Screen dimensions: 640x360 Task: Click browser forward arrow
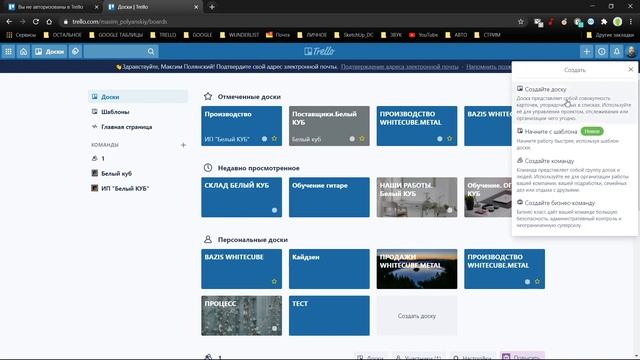(x=22, y=22)
